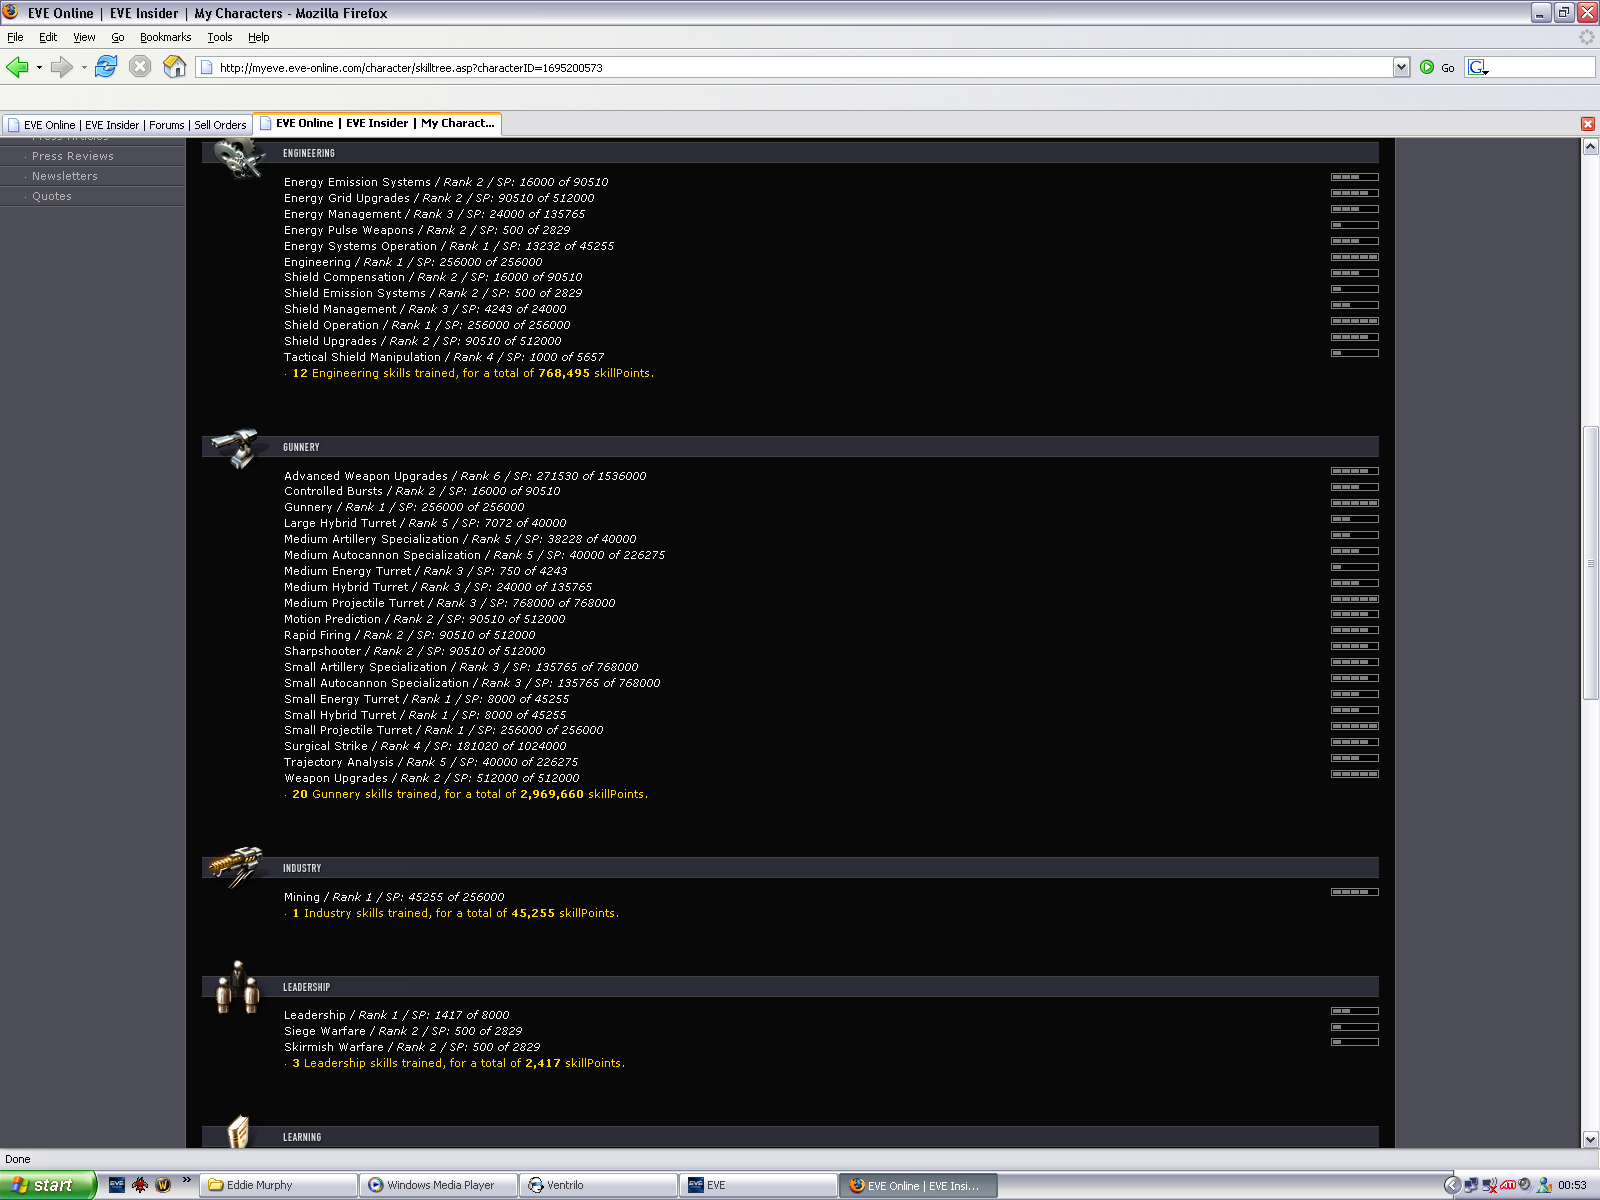The height and width of the screenshot is (1200, 1600).
Task: Open World of Warcraft quick launch icon
Action: (163, 1185)
